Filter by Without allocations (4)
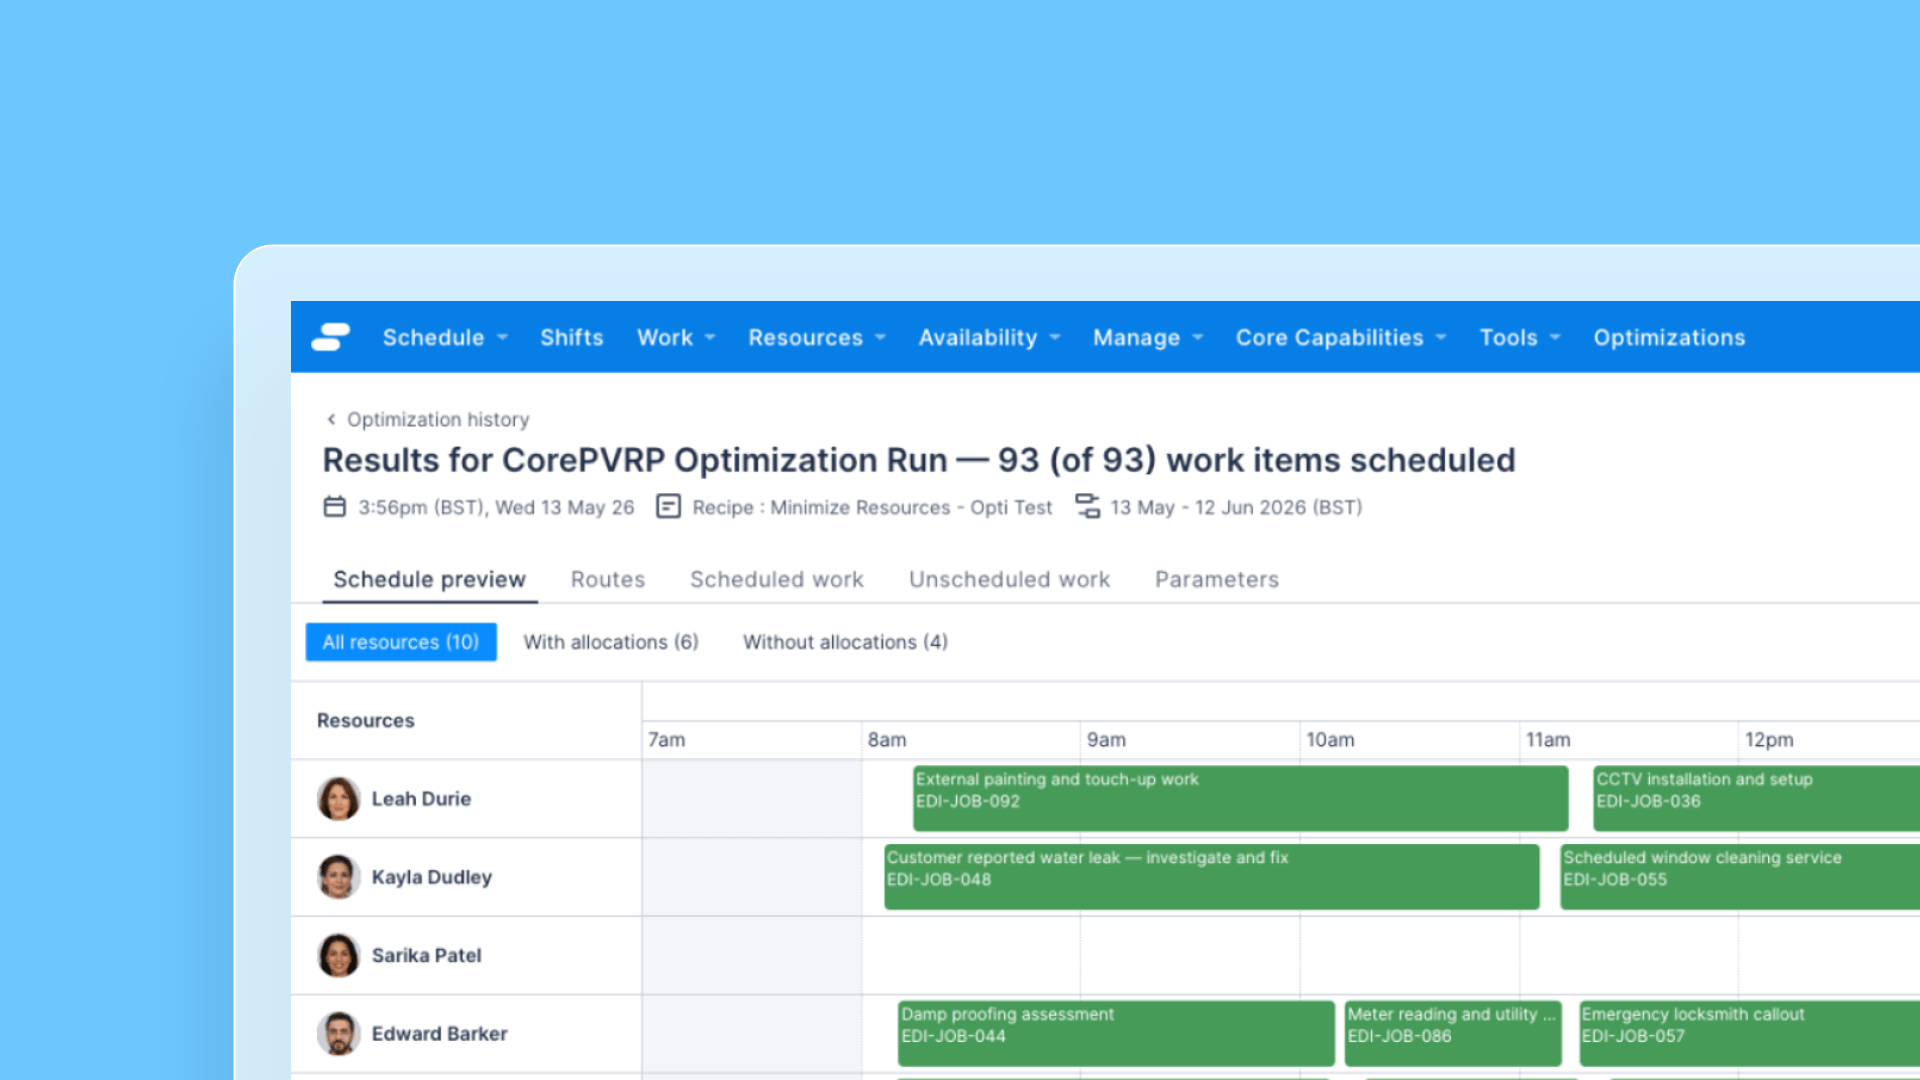This screenshot has width=1920, height=1080. (x=845, y=642)
